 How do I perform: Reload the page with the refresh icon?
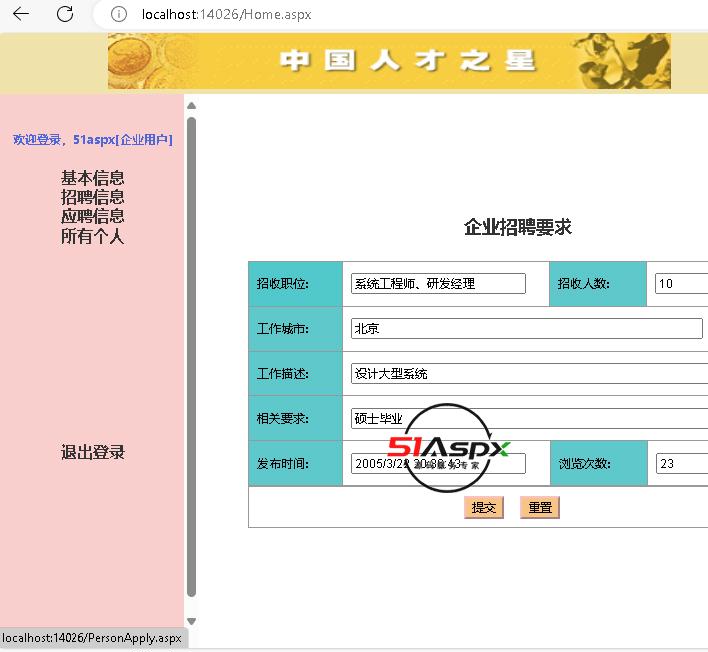(65, 14)
